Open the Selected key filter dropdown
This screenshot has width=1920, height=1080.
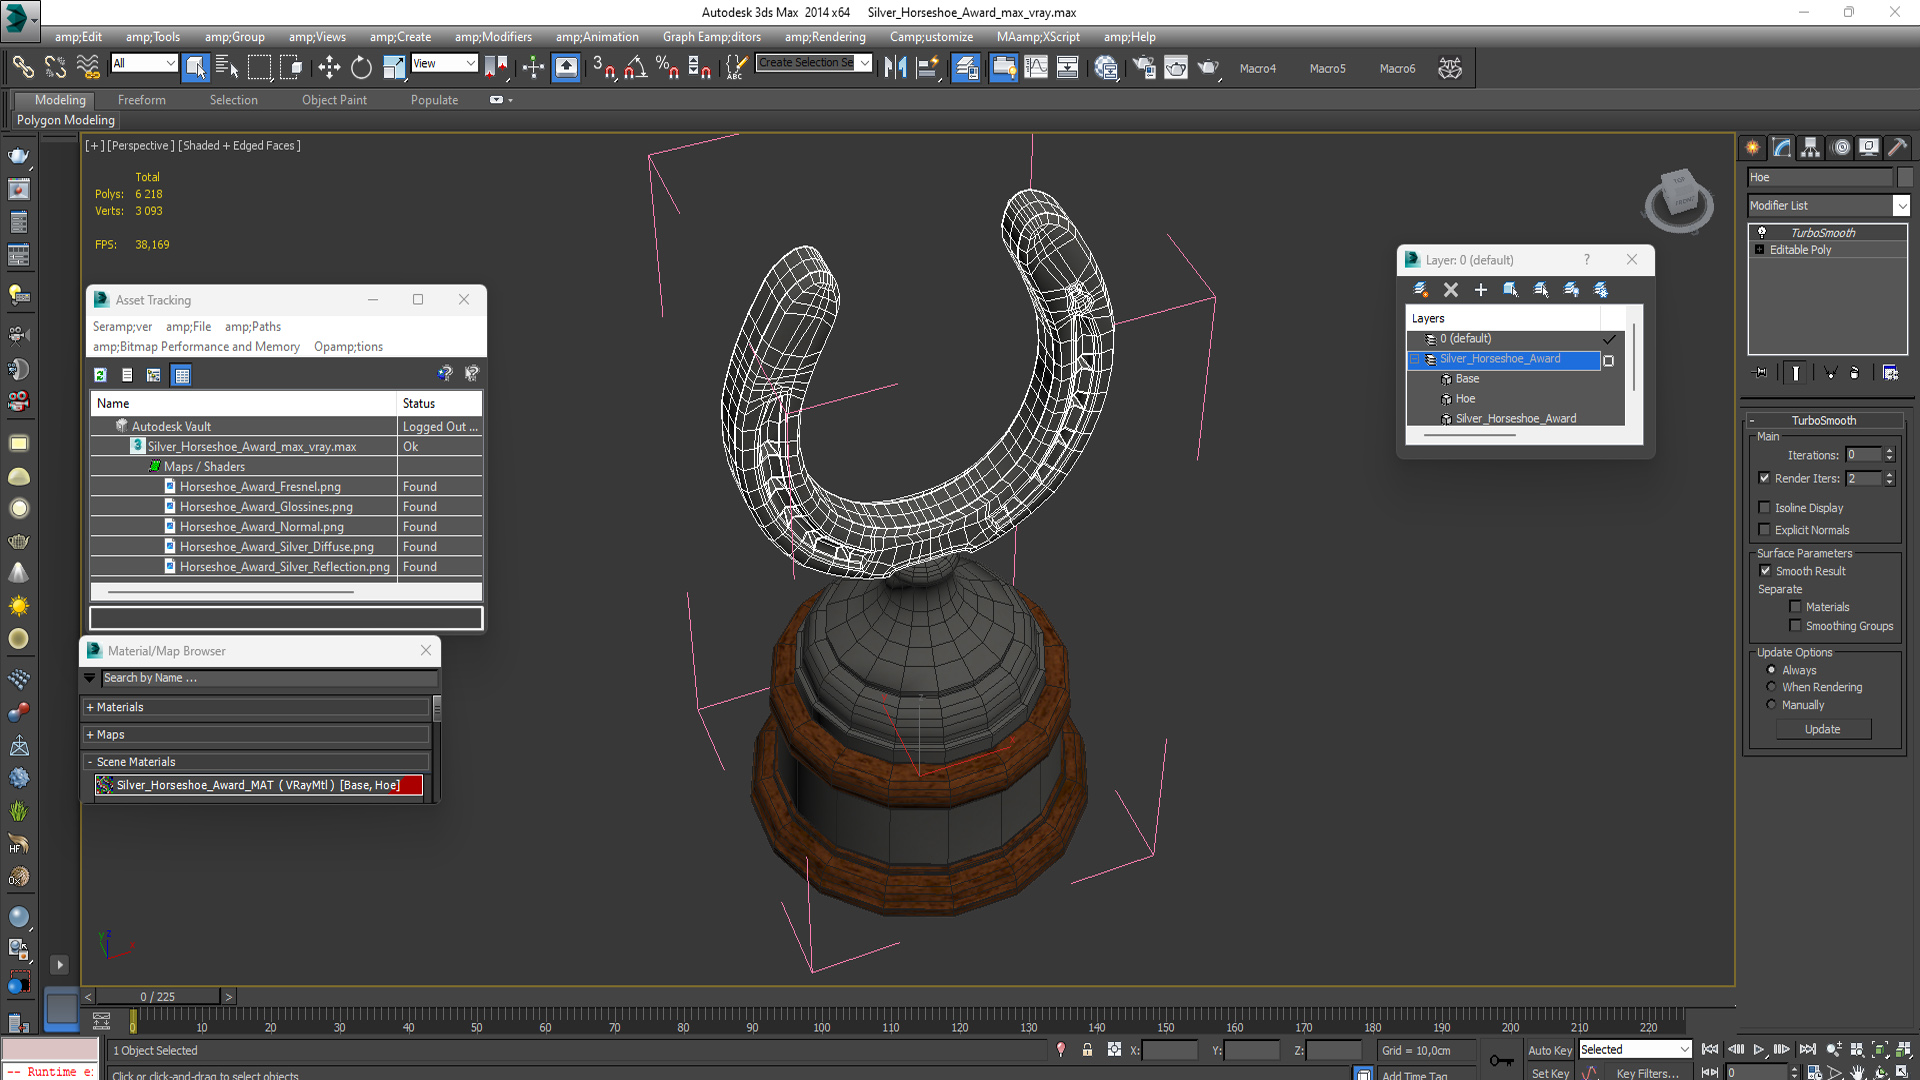1635,1050
